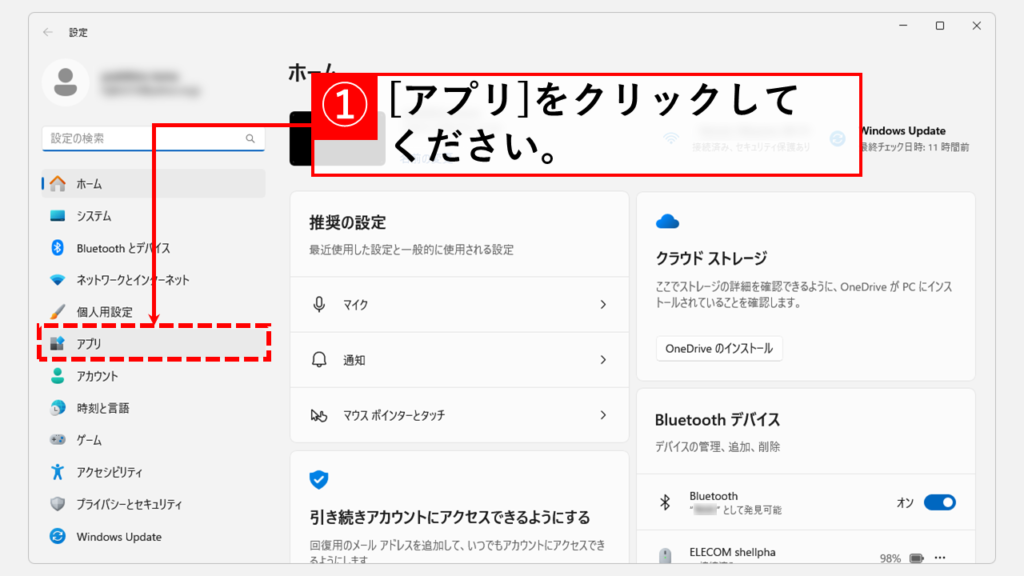Screen dimensions: 1024x576
Task: Open the マウス ポインターとタッチ row
Action: tap(459, 415)
